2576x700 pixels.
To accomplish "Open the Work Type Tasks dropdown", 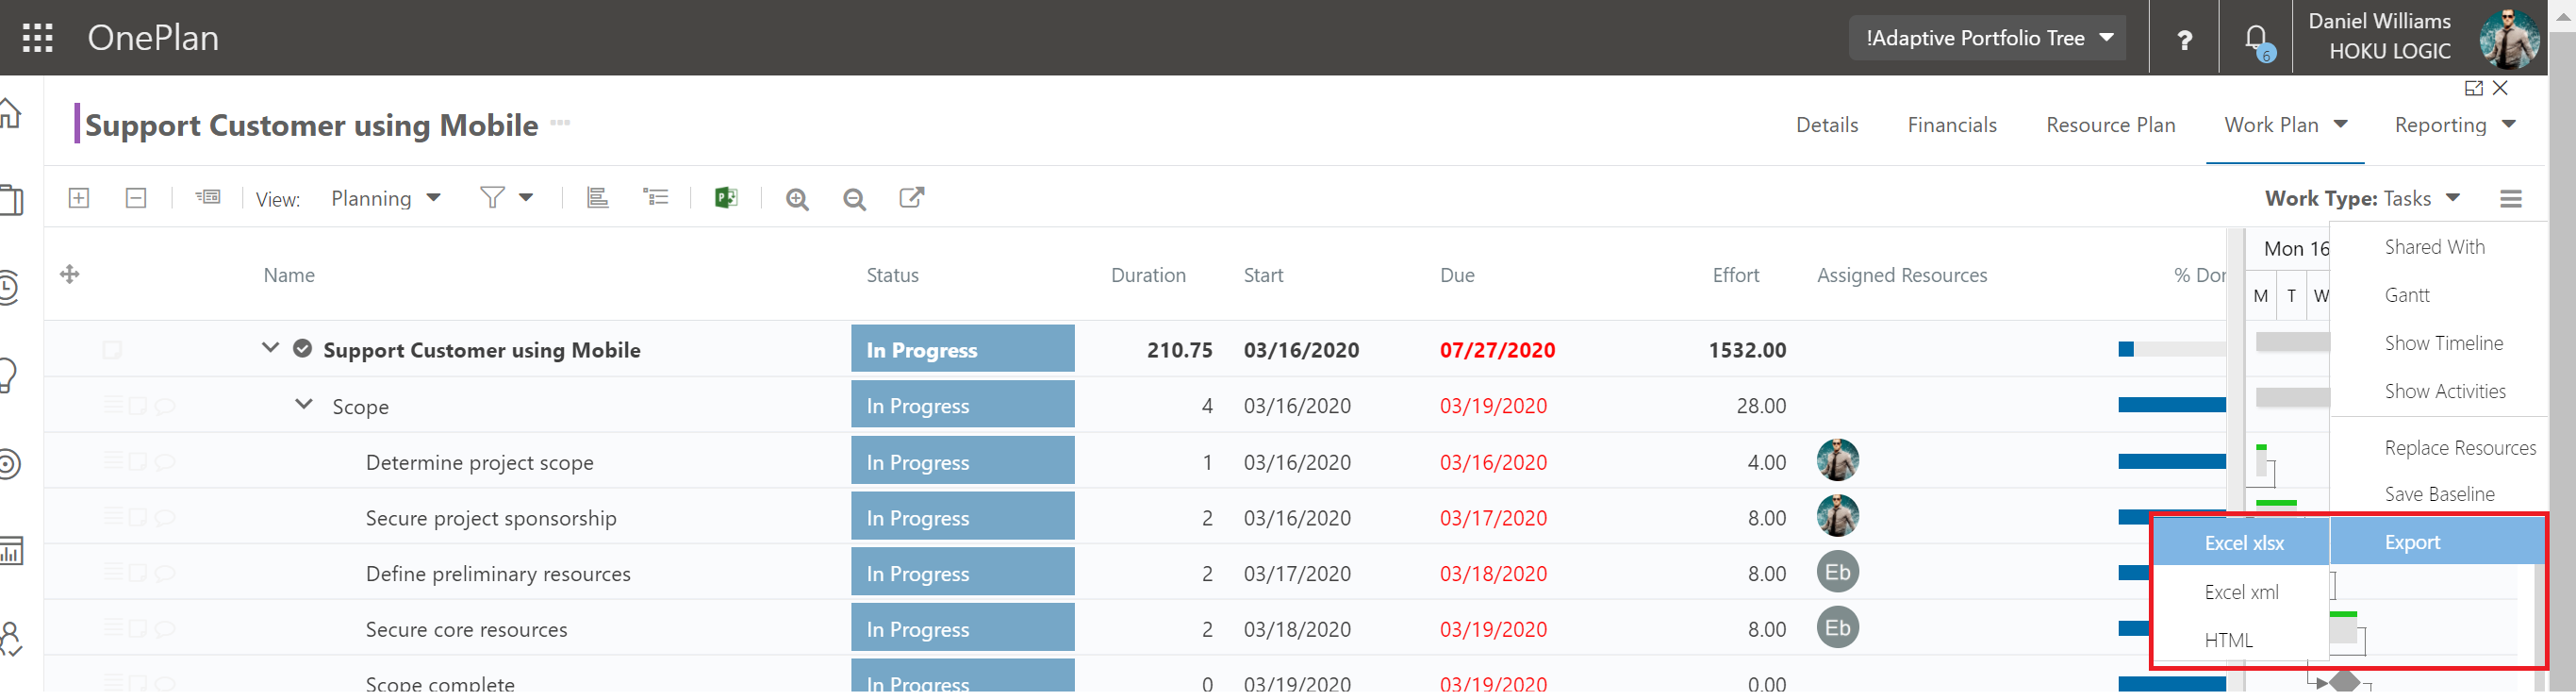I will click(2361, 198).
